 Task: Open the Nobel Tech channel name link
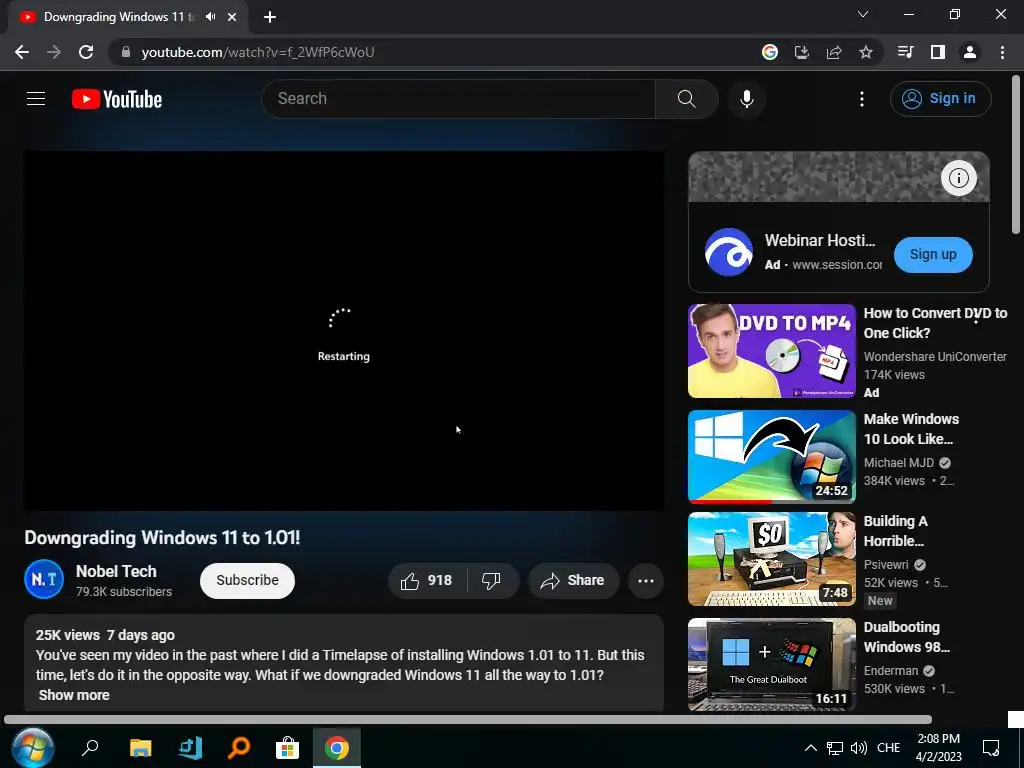pyautogui.click(x=116, y=571)
